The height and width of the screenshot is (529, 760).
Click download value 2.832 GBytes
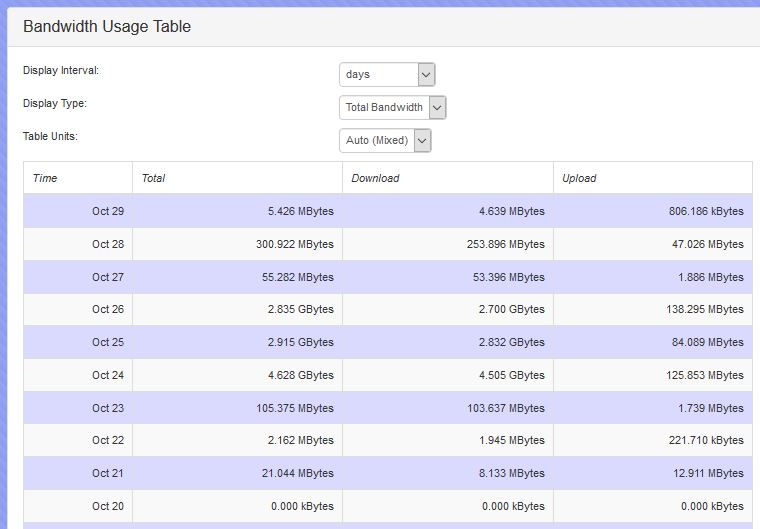512,342
